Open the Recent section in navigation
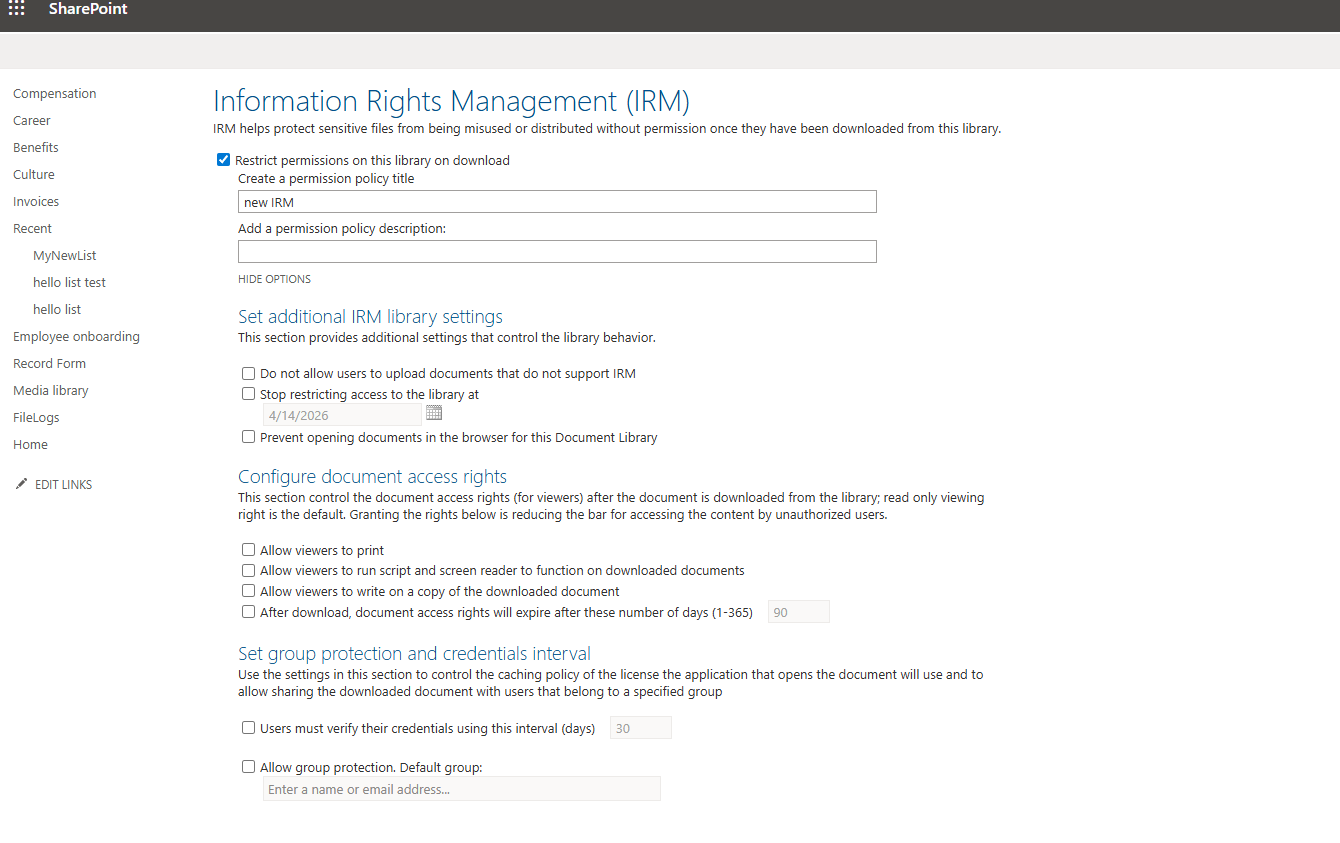Screen dimensions: 1340x843 [x=32, y=228]
